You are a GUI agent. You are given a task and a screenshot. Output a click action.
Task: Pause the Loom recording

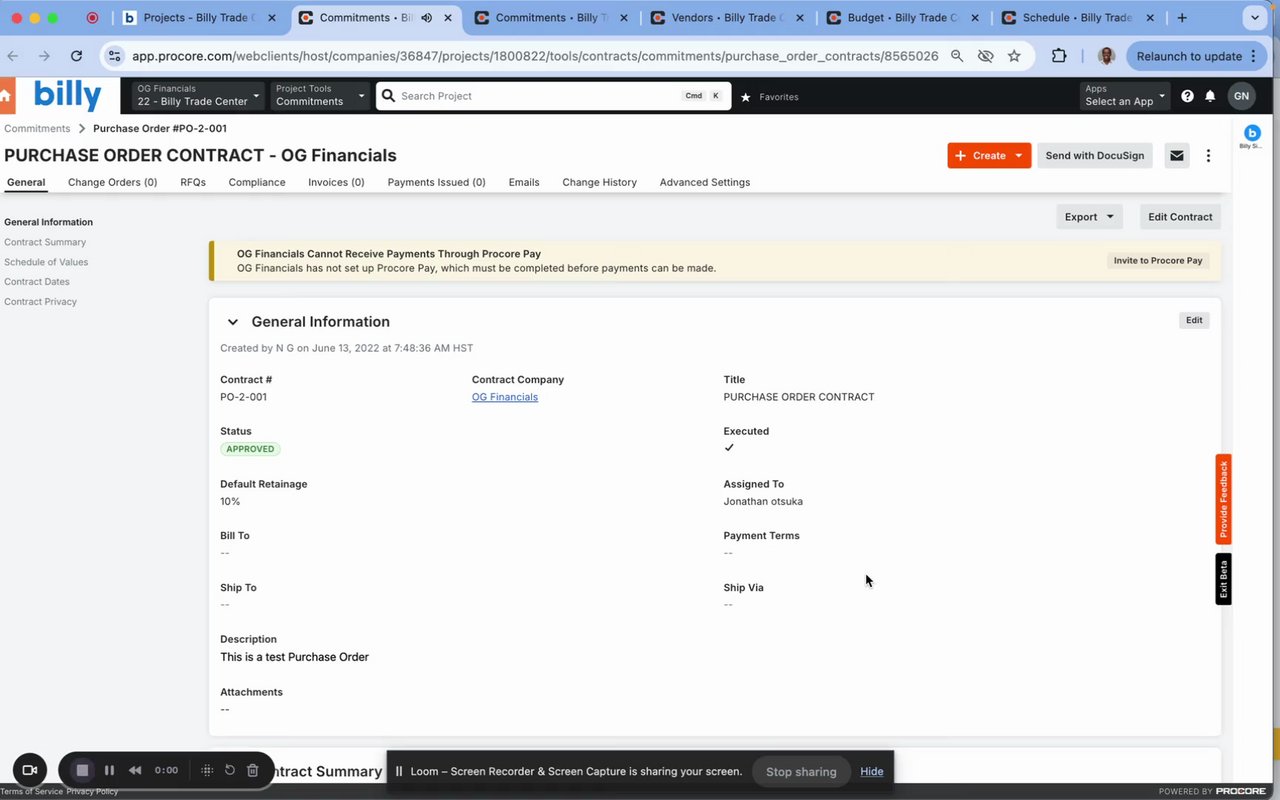click(x=109, y=770)
